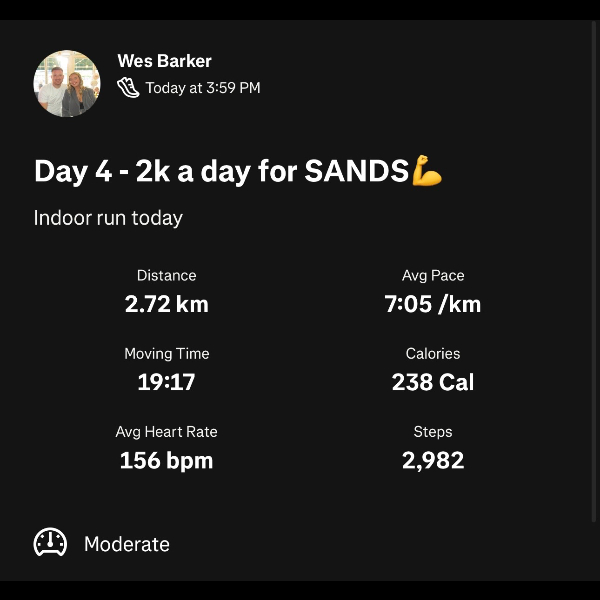Click the Avg Pace label
This screenshot has width=600, height=600.
[x=433, y=275]
